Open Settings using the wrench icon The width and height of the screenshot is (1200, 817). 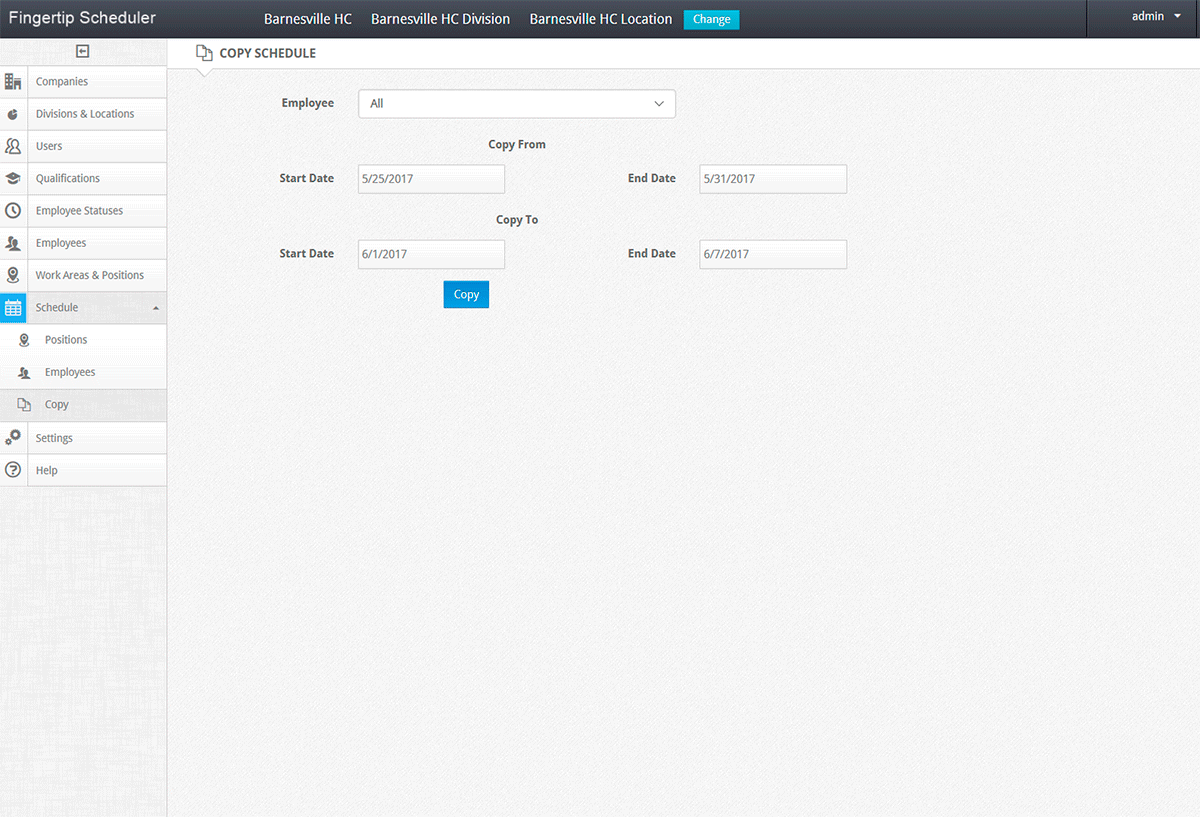point(14,437)
